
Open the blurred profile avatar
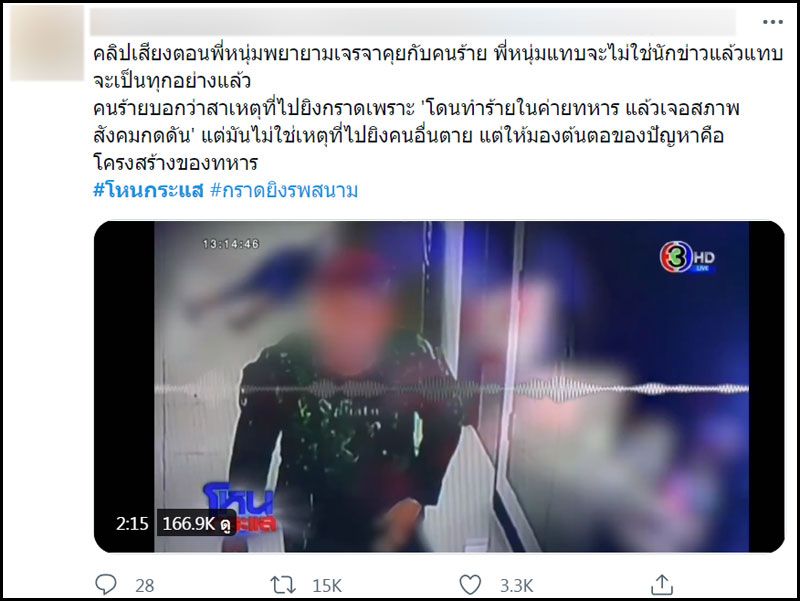47,44
